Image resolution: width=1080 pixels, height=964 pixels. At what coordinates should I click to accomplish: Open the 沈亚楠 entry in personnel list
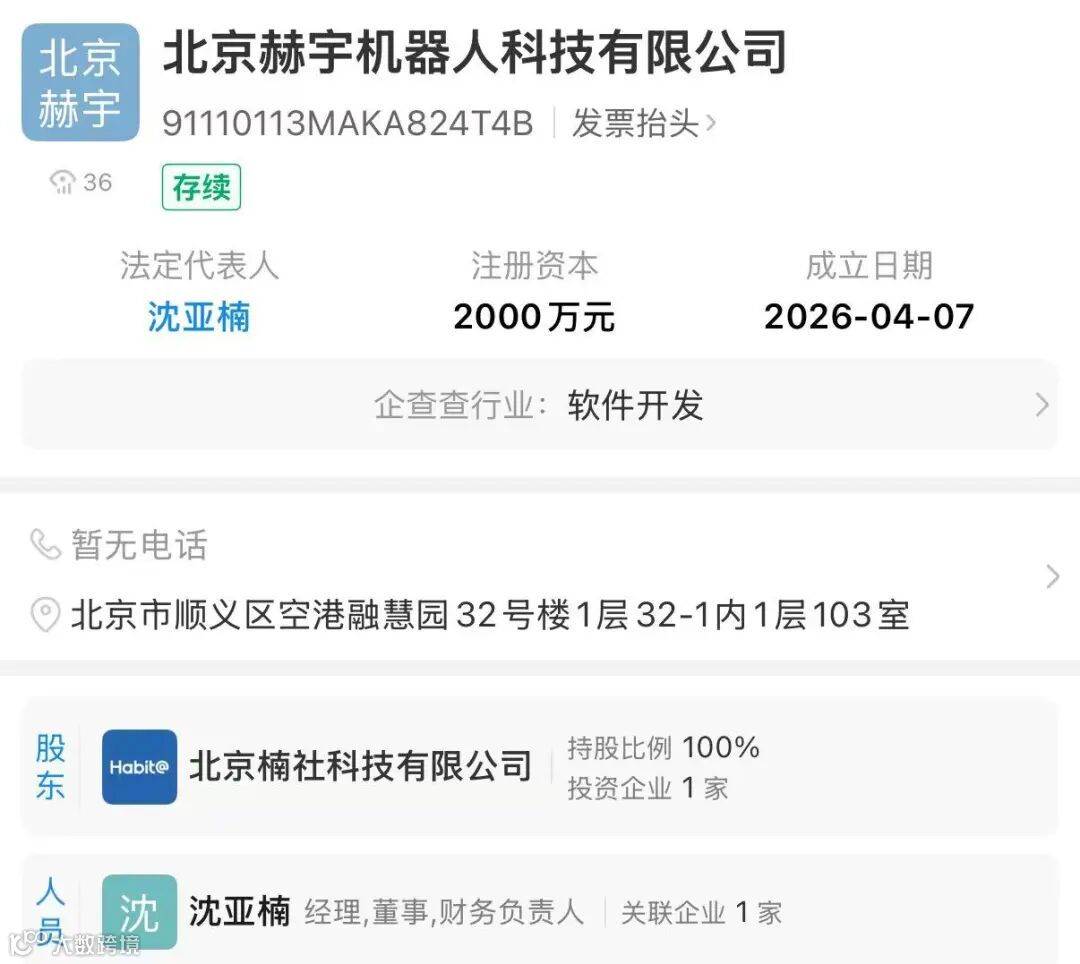click(239, 912)
